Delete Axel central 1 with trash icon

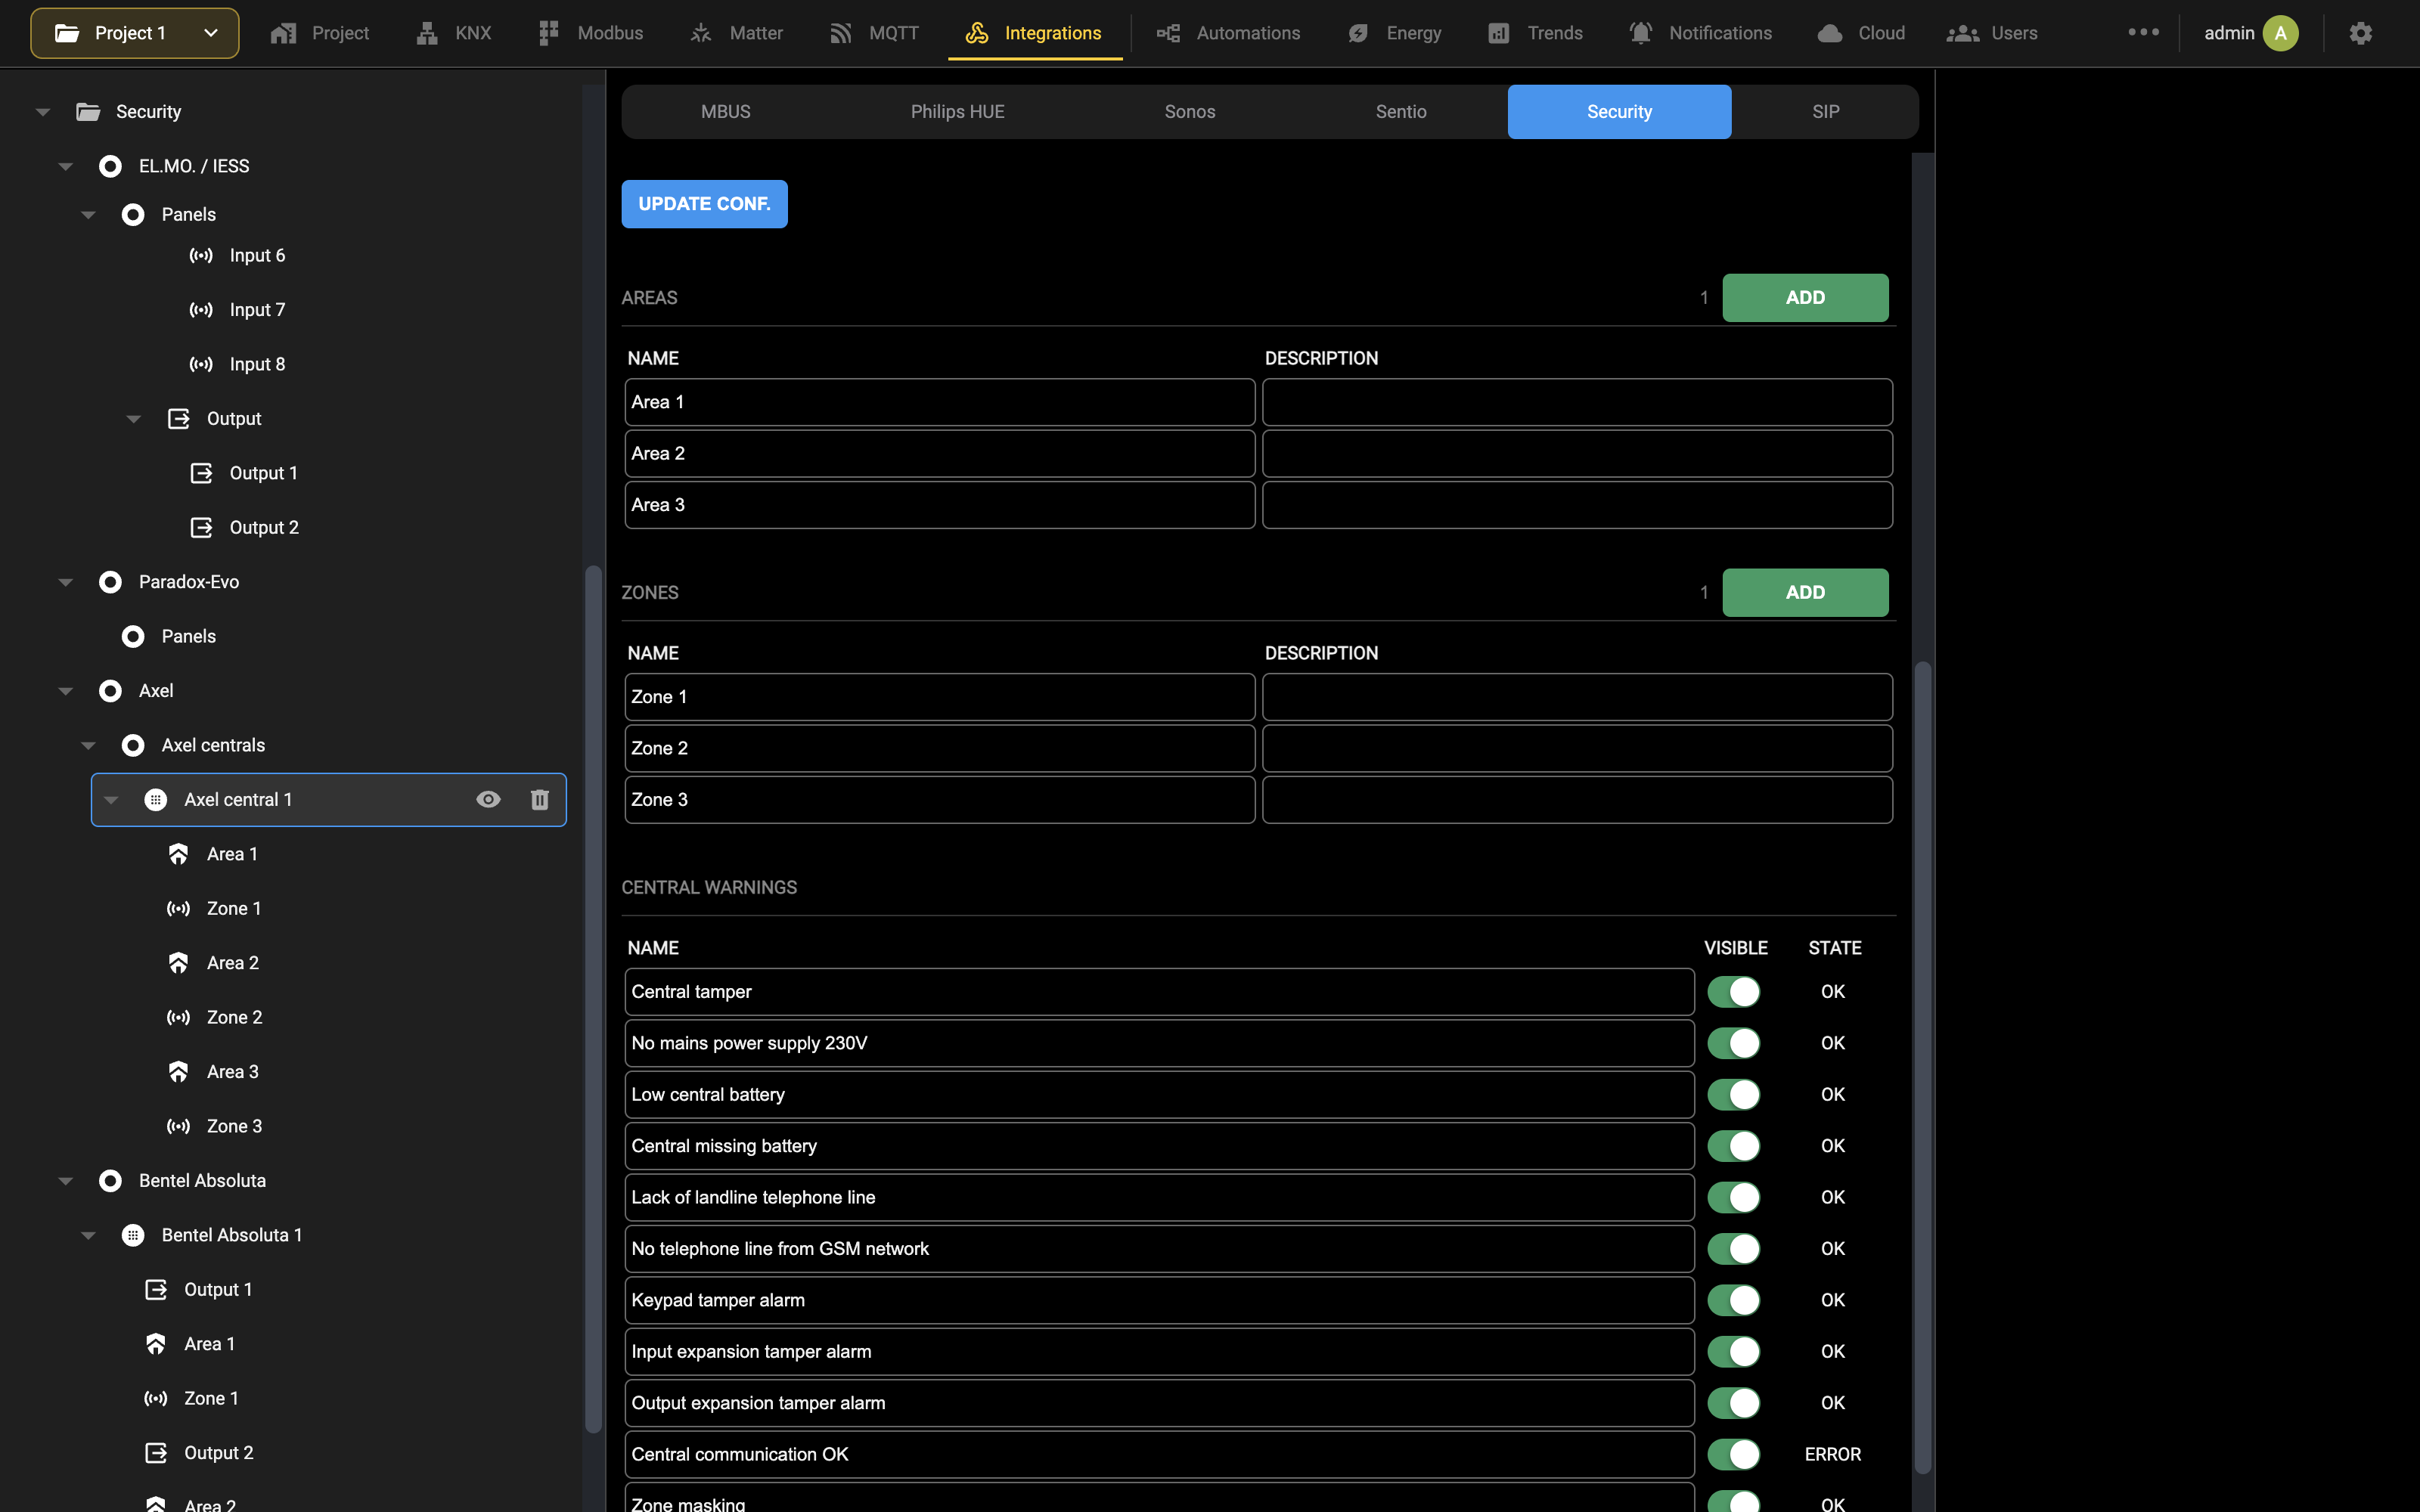[x=540, y=799]
